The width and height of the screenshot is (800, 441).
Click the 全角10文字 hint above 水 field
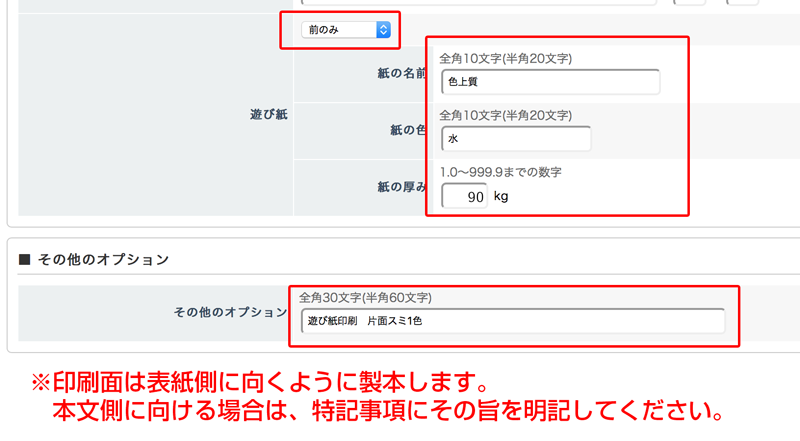(506, 115)
